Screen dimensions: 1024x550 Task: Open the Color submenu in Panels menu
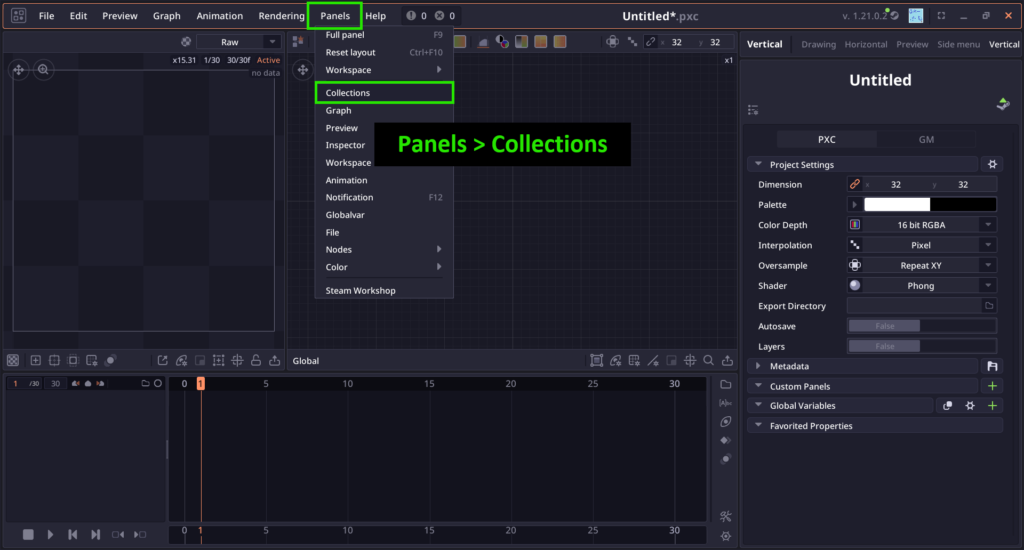click(x=384, y=267)
